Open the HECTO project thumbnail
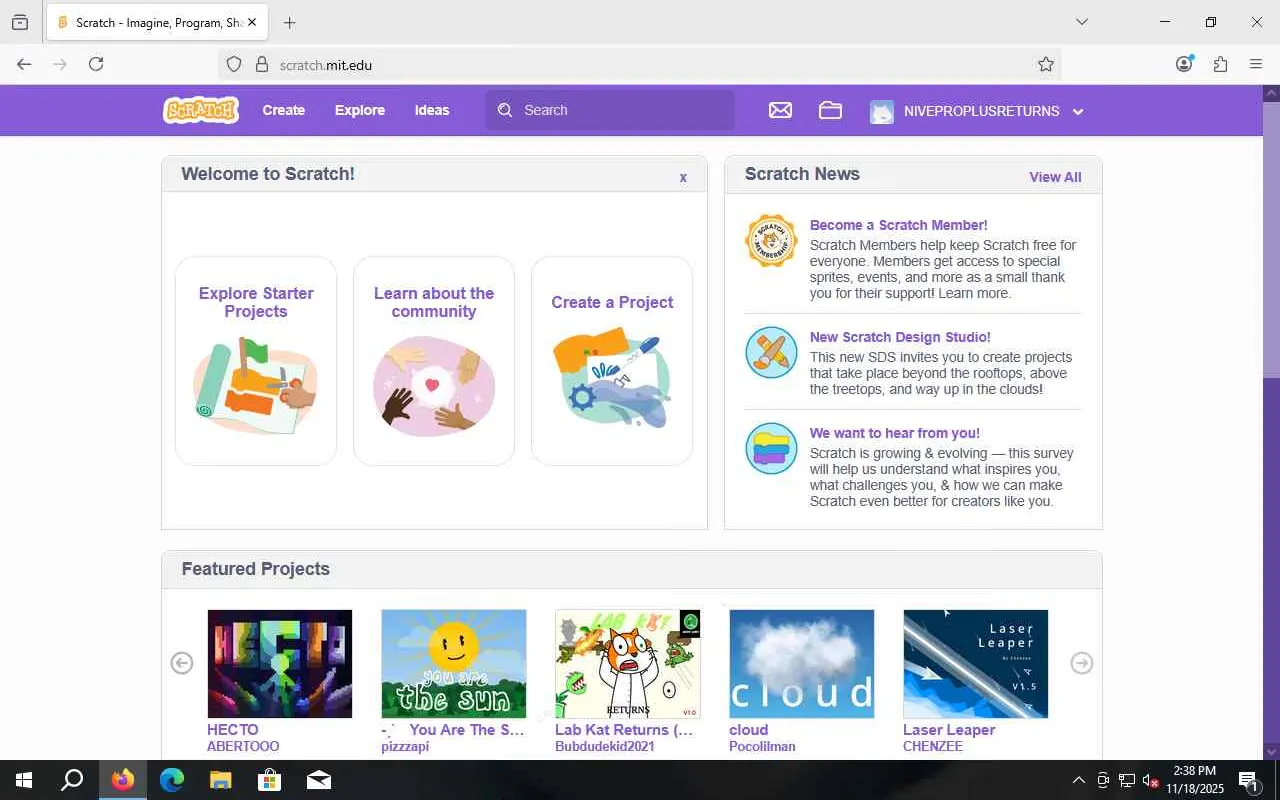Image resolution: width=1280 pixels, height=800 pixels. 280,664
